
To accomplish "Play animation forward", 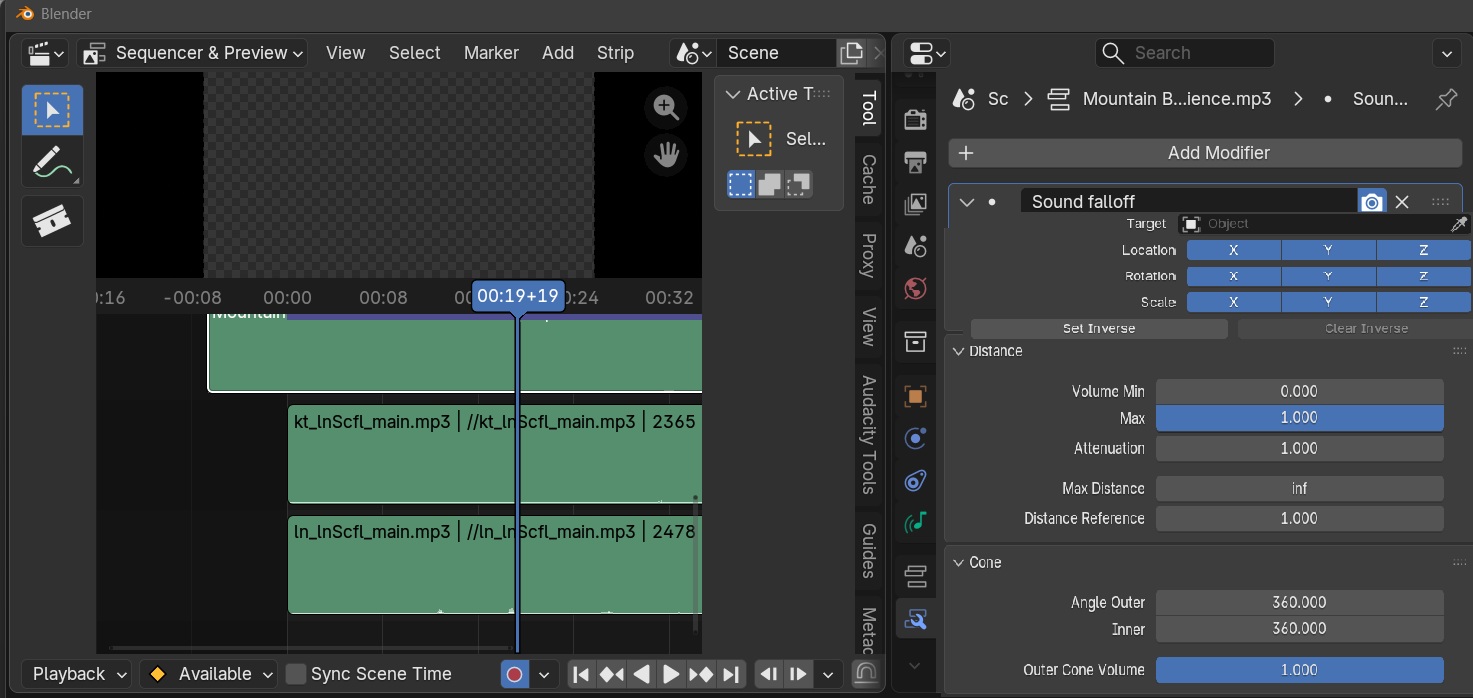I will pyautogui.click(x=671, y=674).
